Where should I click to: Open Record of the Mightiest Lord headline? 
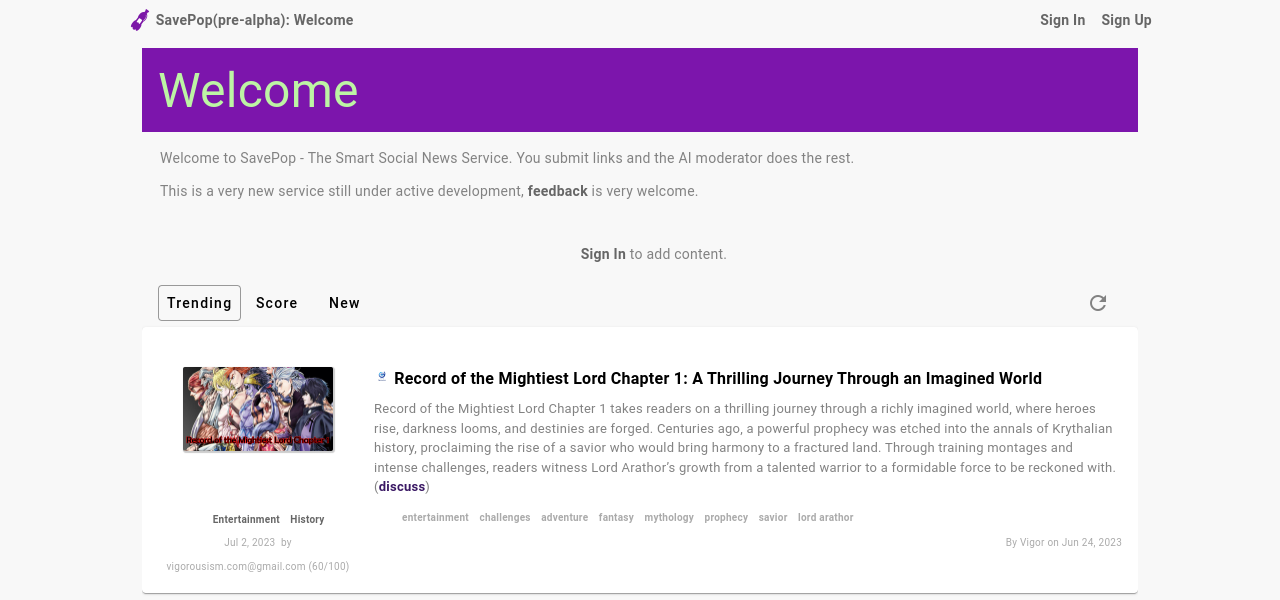[717, 378]
